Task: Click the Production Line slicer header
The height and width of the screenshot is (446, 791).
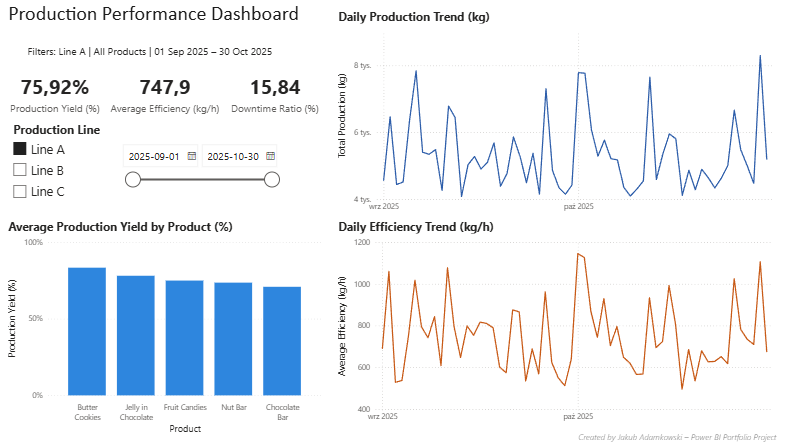Action: pyautogui.click(x=56, y=130)
